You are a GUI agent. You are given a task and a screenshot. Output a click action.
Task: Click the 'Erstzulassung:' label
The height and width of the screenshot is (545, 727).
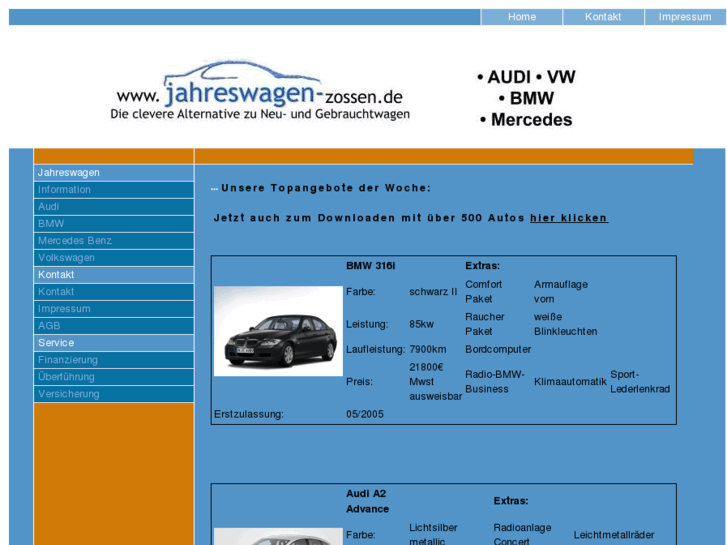click(x=249, y=414)
